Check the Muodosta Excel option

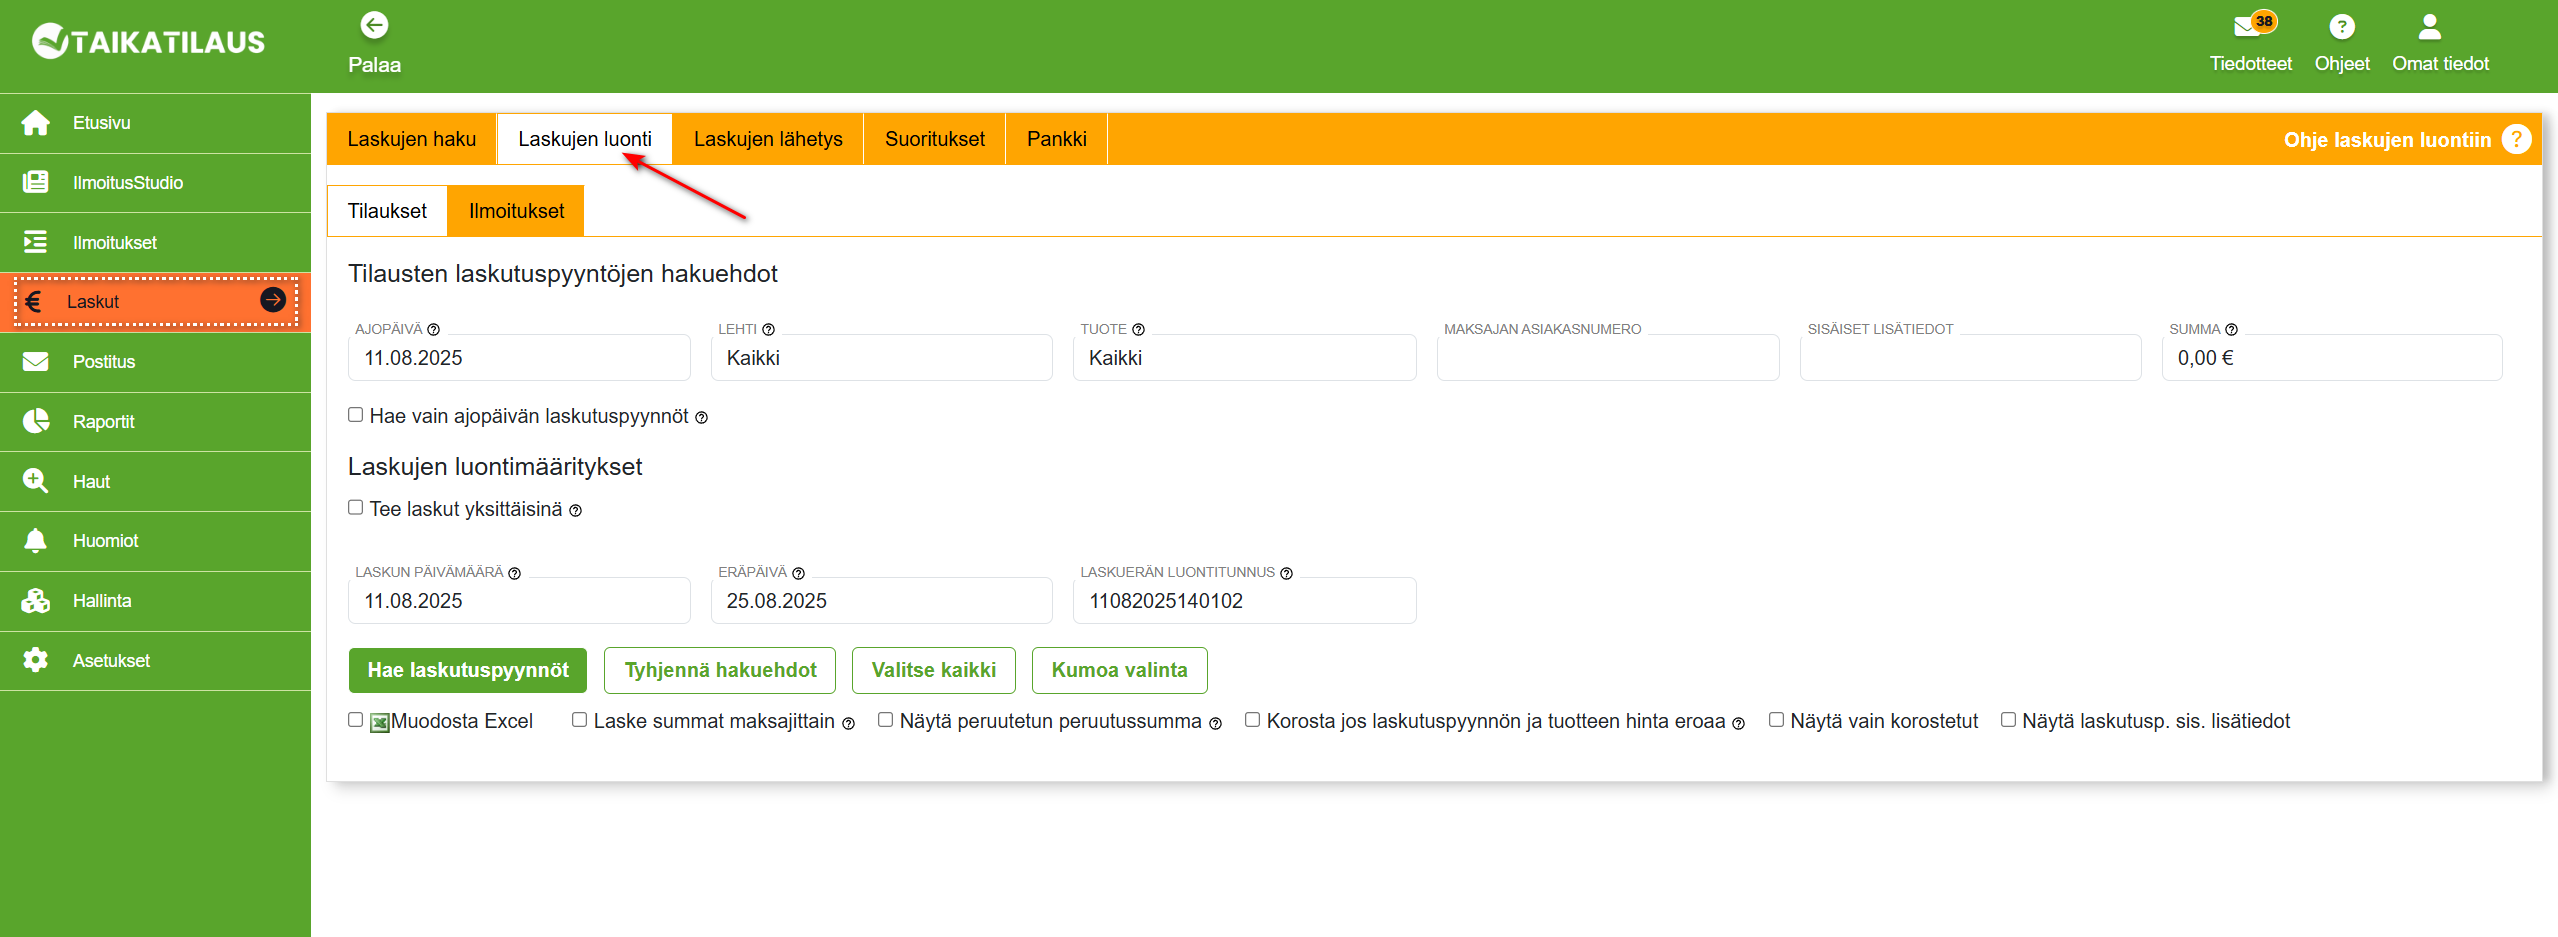click(x=355, y=720)
